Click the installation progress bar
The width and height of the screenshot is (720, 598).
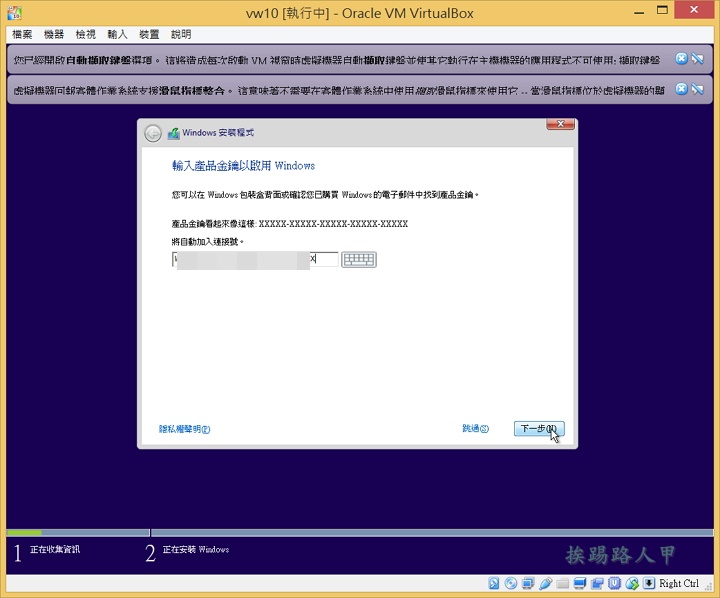(x=360, y=533)
